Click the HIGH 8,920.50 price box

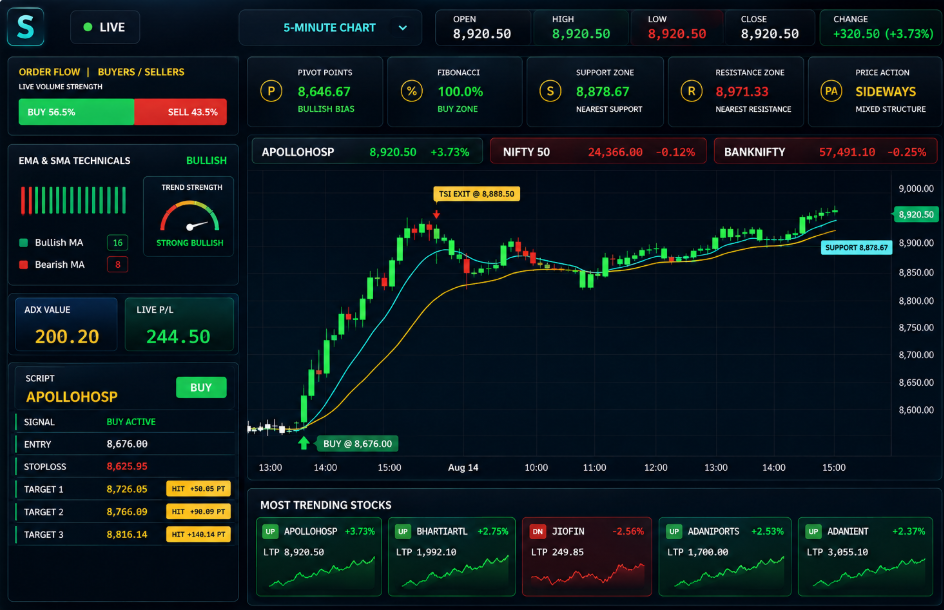[582, 28]
